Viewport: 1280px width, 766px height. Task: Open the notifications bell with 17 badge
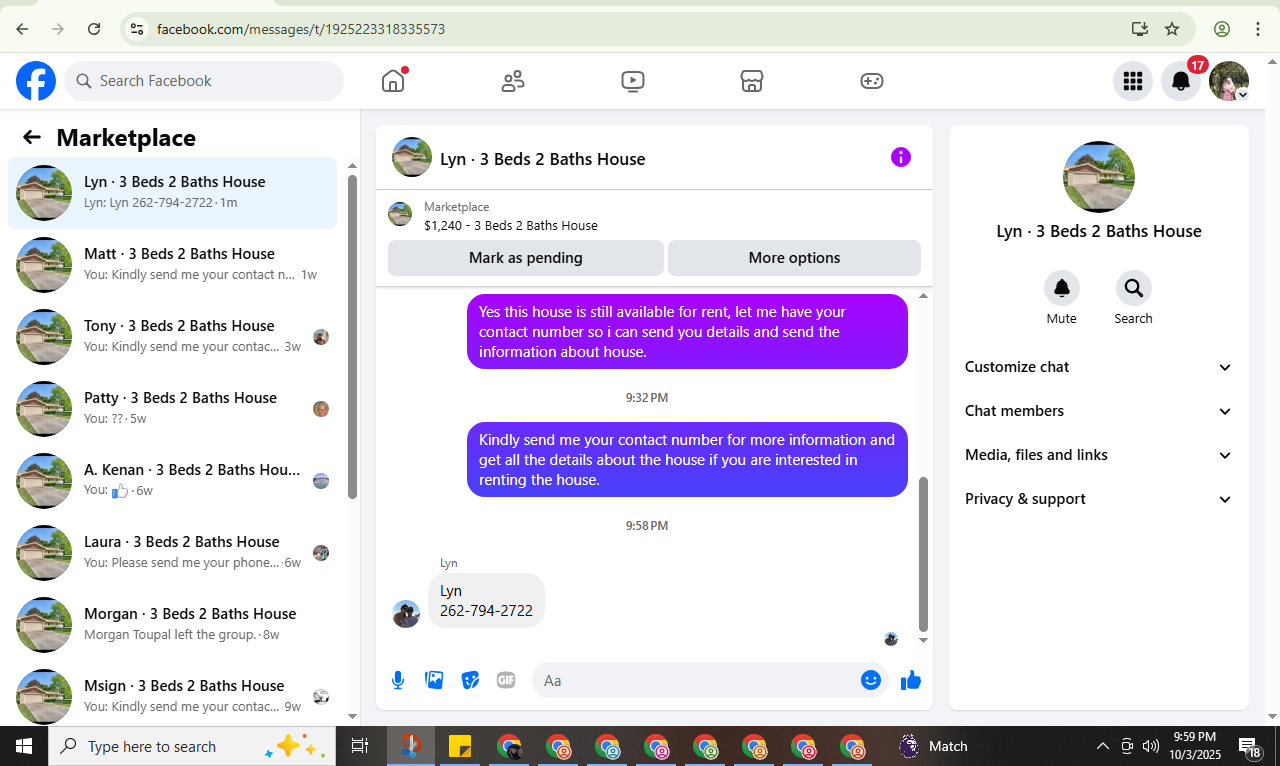(x=1181, y=81)
